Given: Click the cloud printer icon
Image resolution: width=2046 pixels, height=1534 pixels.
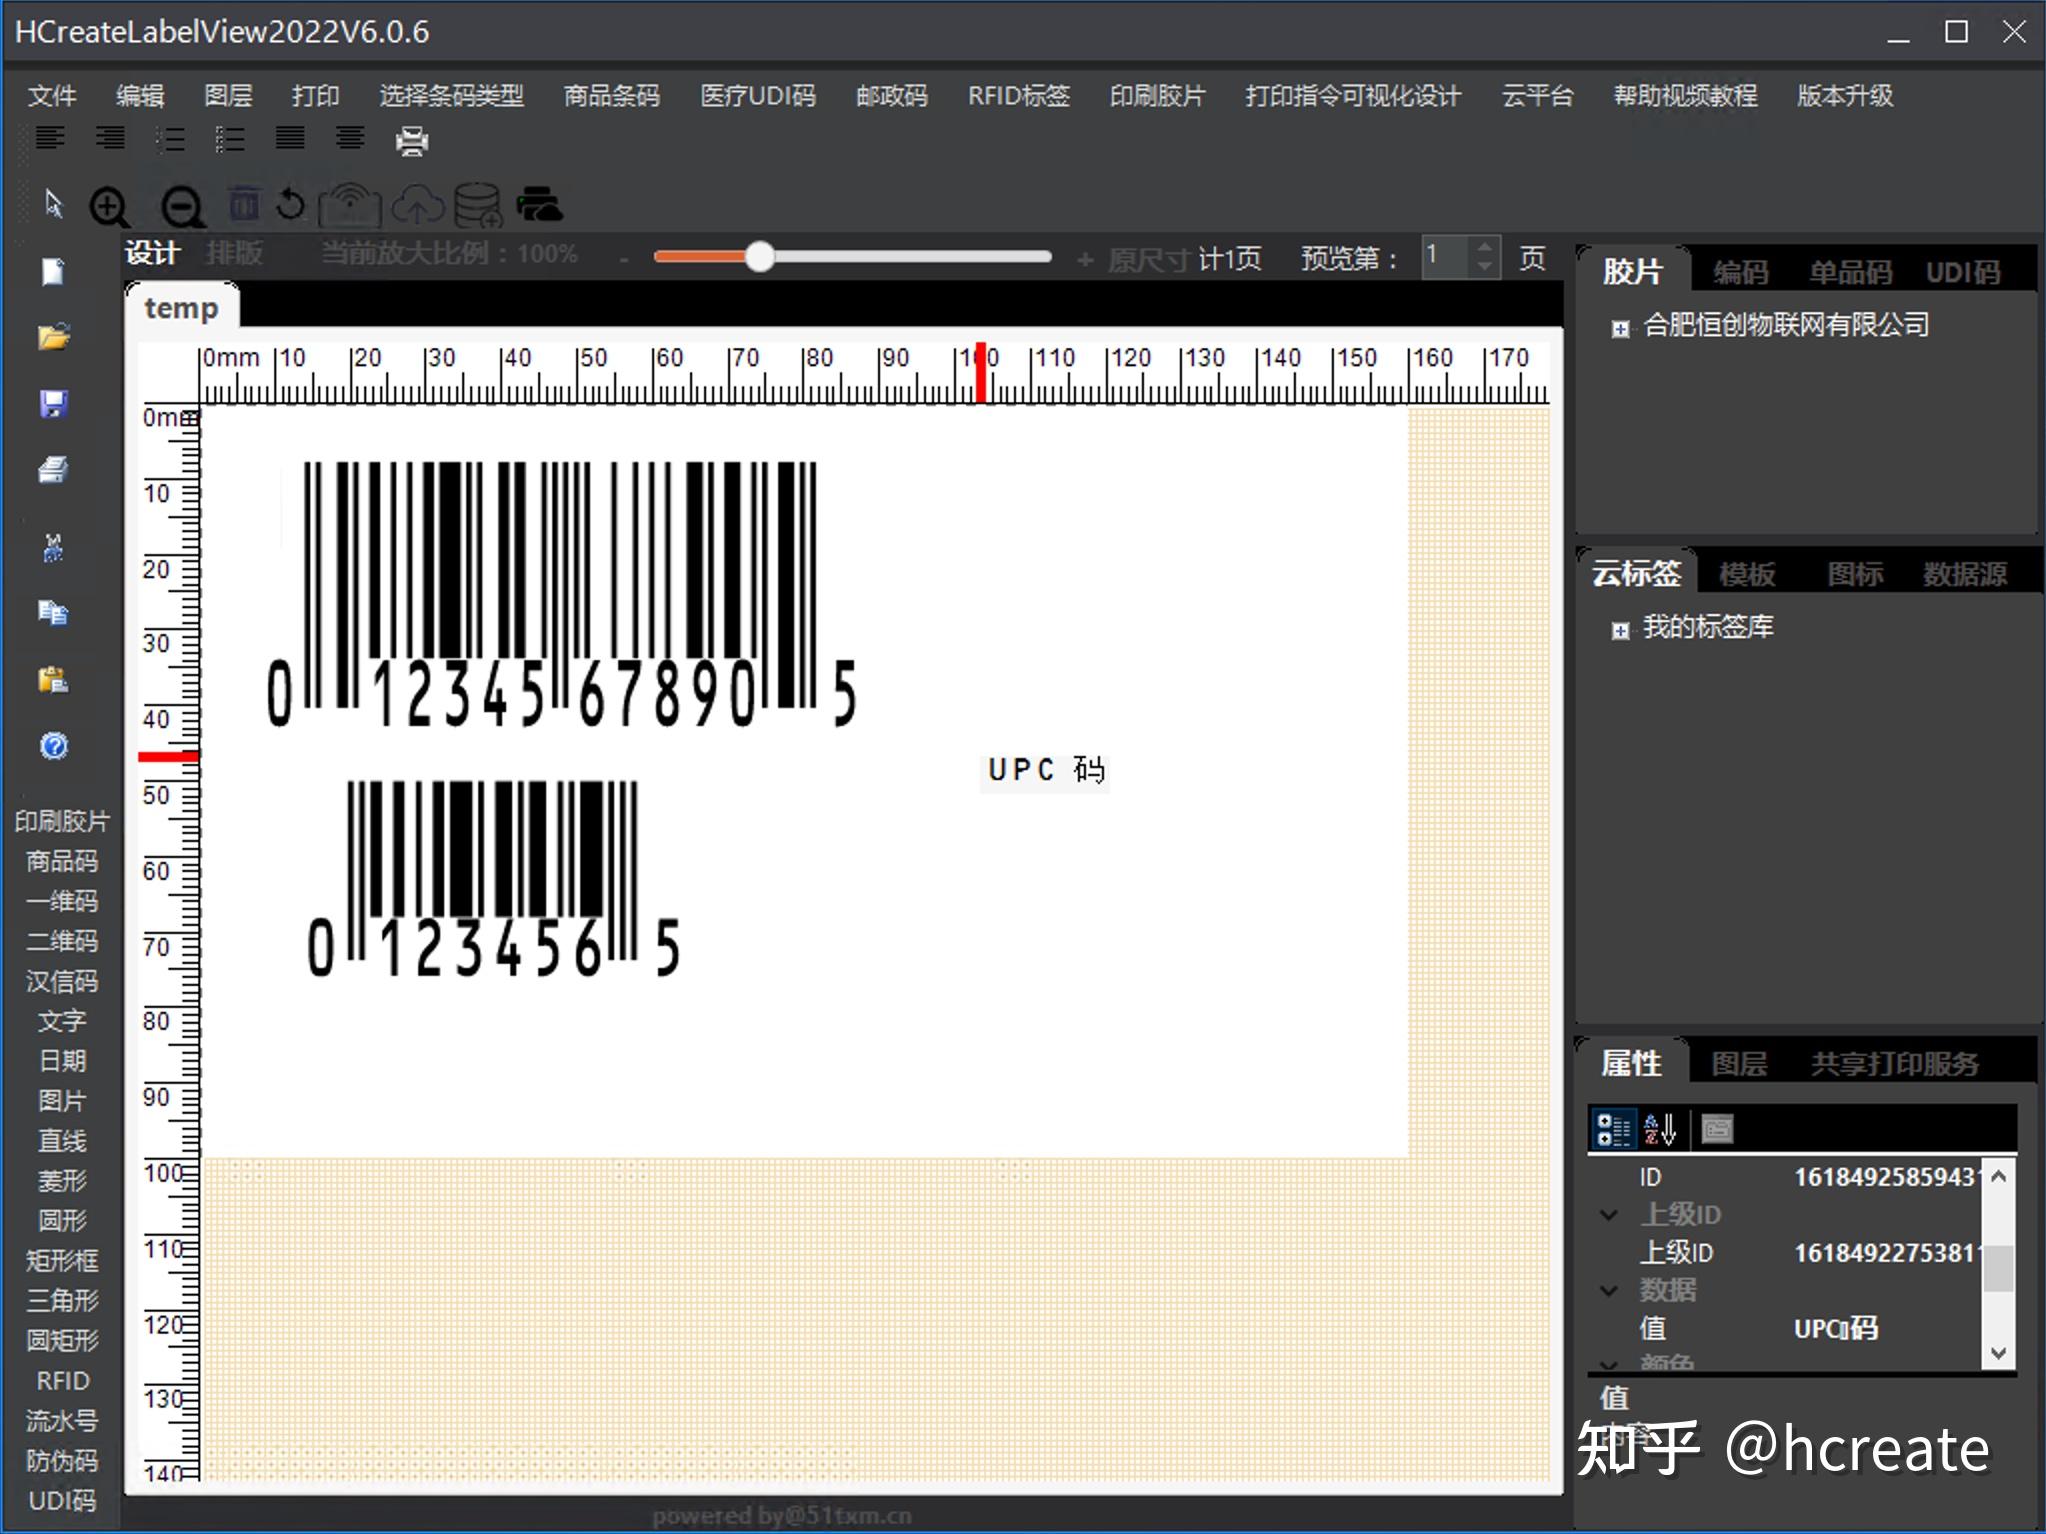Looking at the screenshot, I should click(540, 205).
